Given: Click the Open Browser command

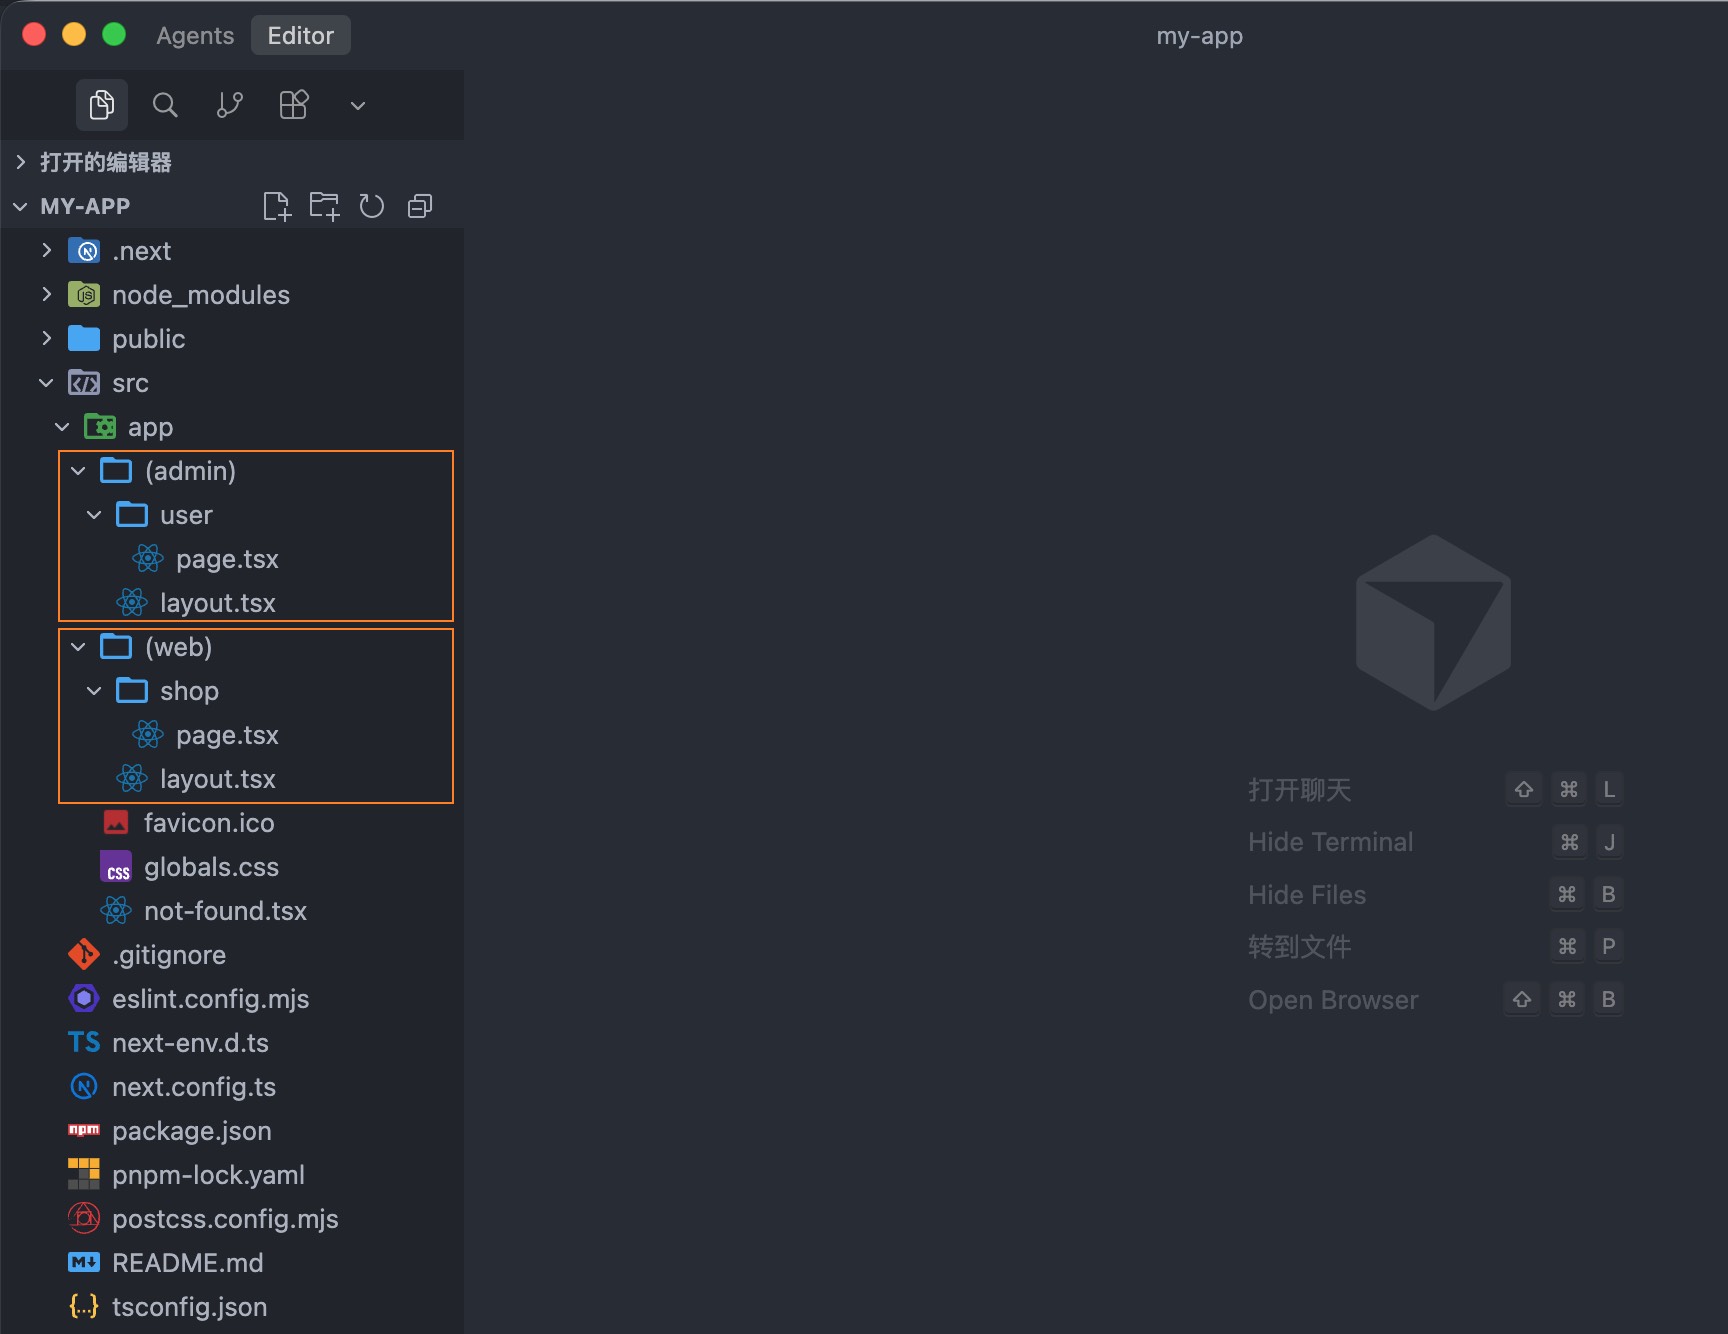Looking at the screenshot, I should 1332,1000.
